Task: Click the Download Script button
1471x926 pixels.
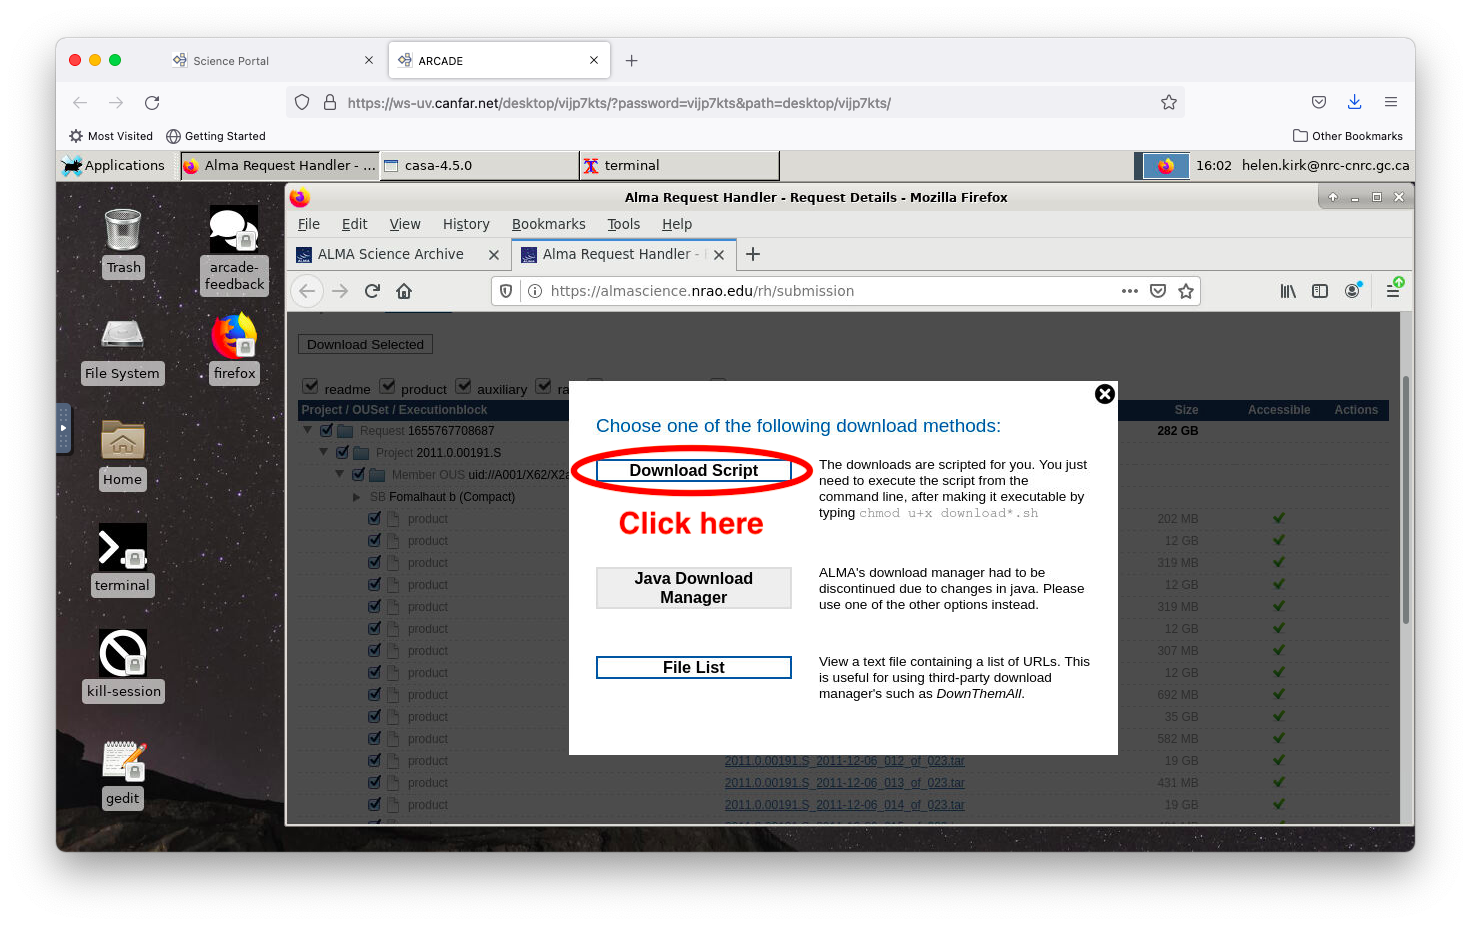Action: click(693, 470)
